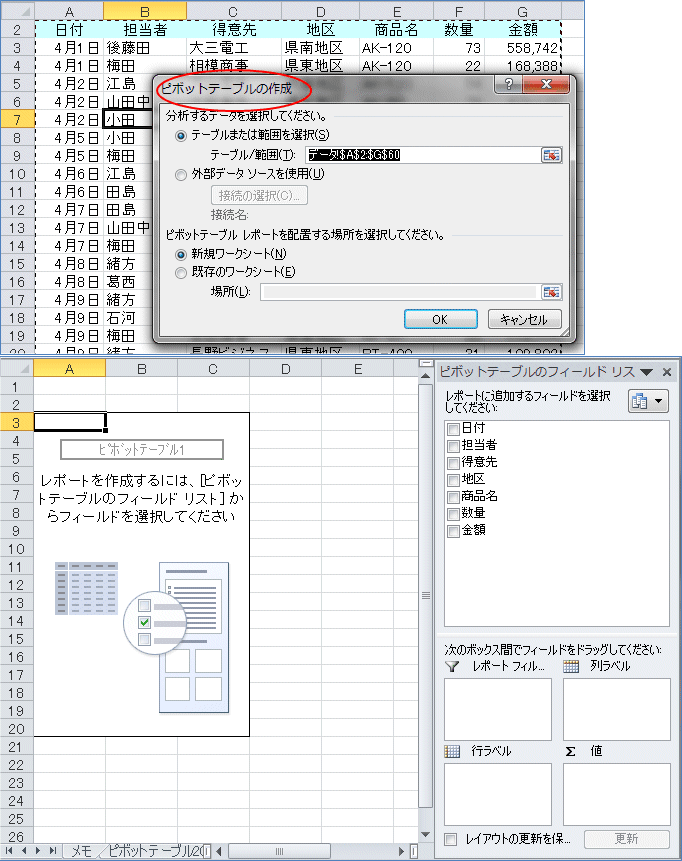Close the PivotTable field list pane
Image resolution: width=682 pixels, height=861 pixels.
click(x=667, y=372)
